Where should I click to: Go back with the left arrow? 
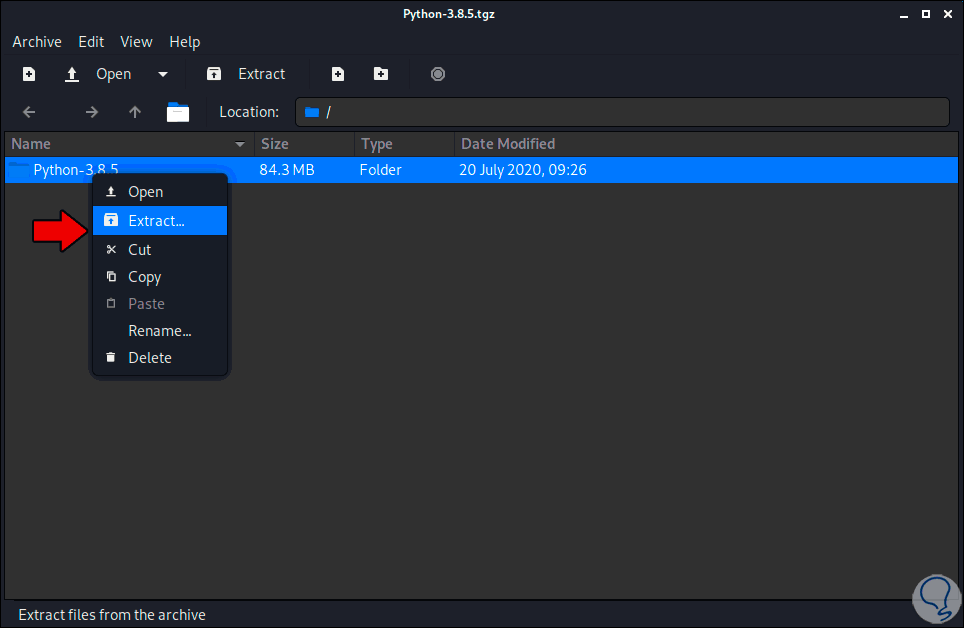click(29, 112)
